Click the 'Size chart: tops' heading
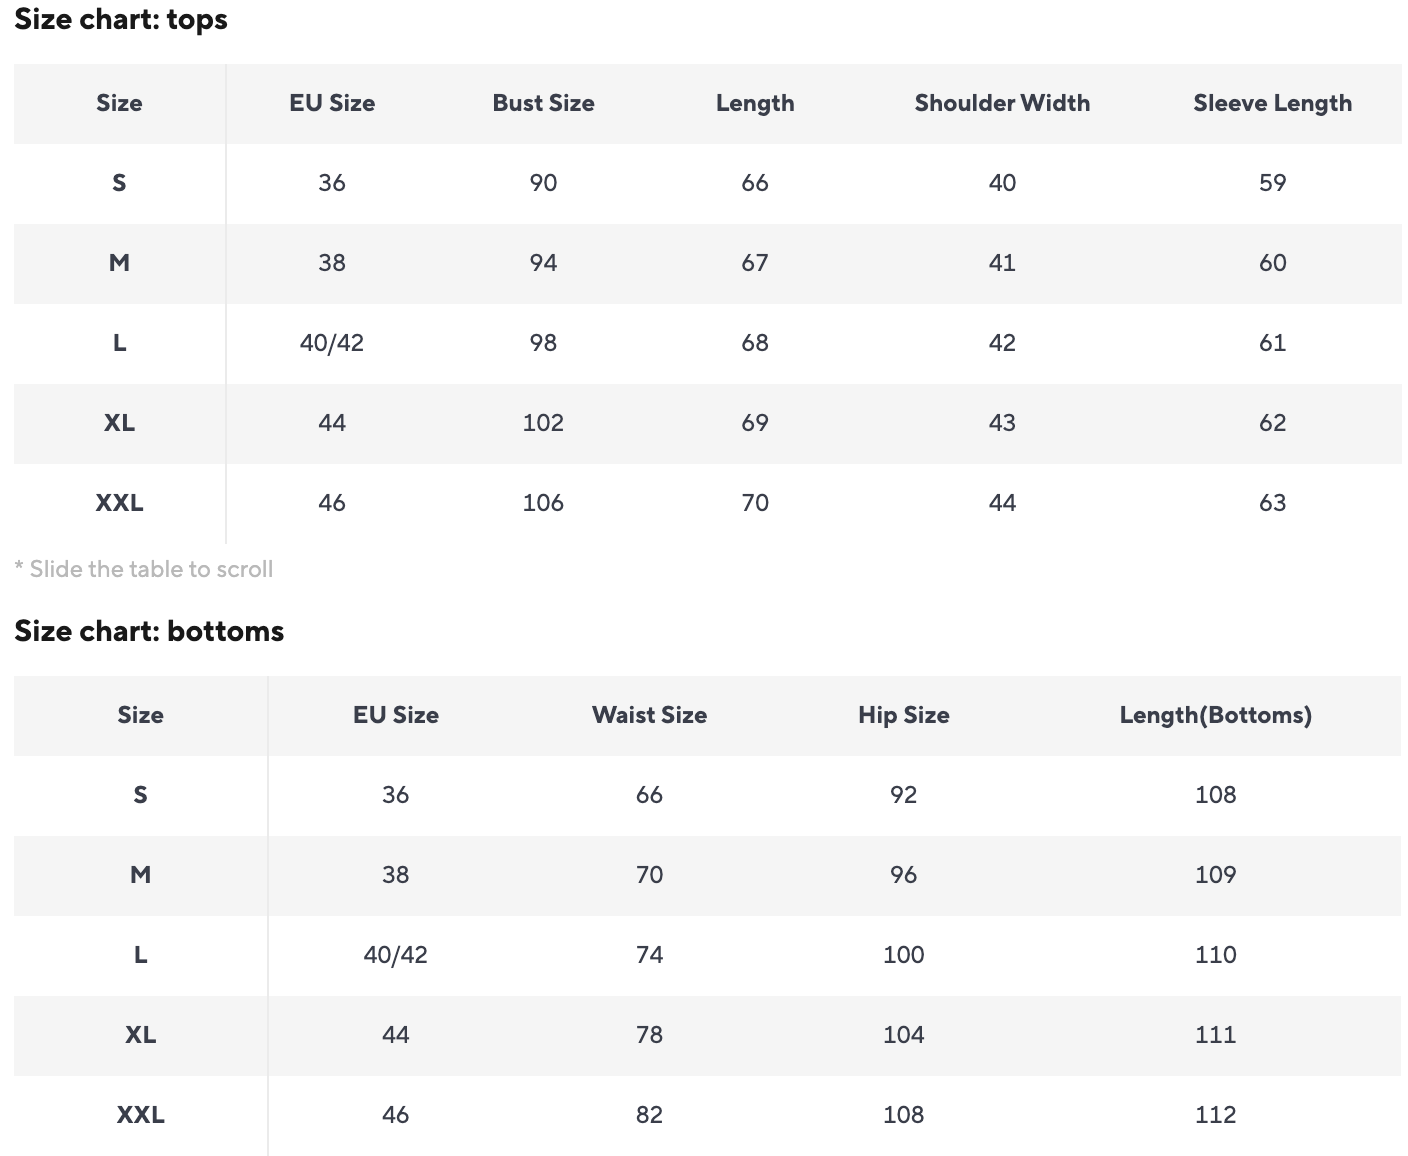1408x1156 pixels. 121,20
